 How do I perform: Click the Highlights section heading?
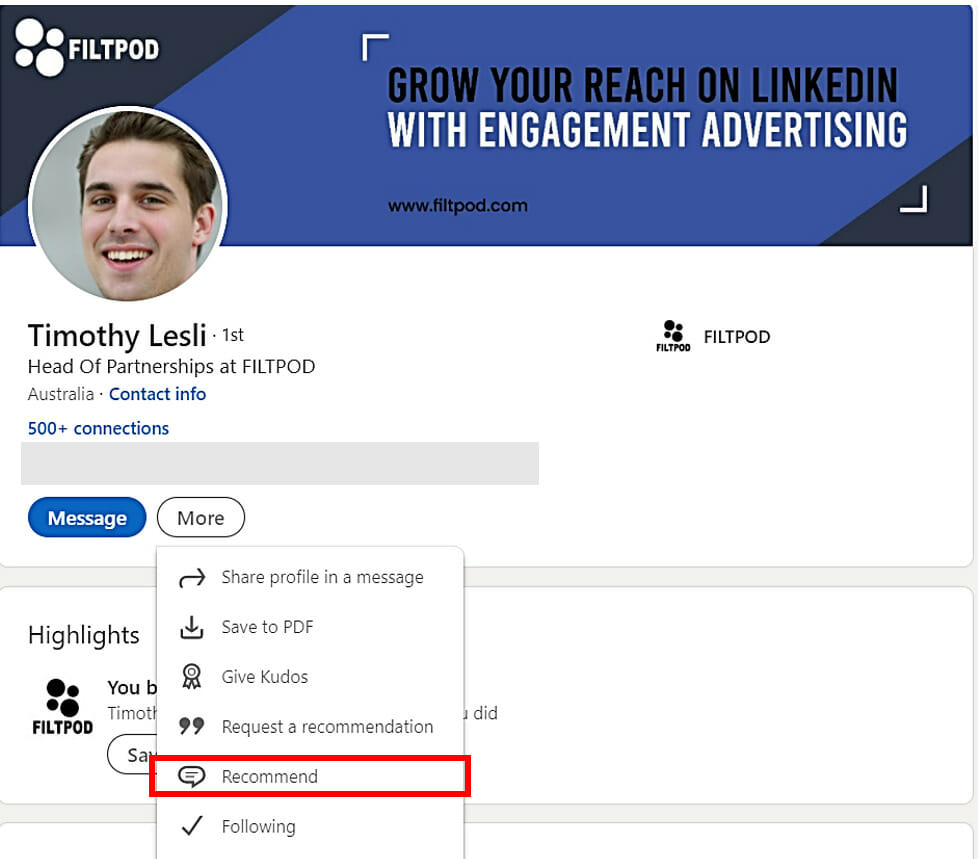tap(84, 635)
